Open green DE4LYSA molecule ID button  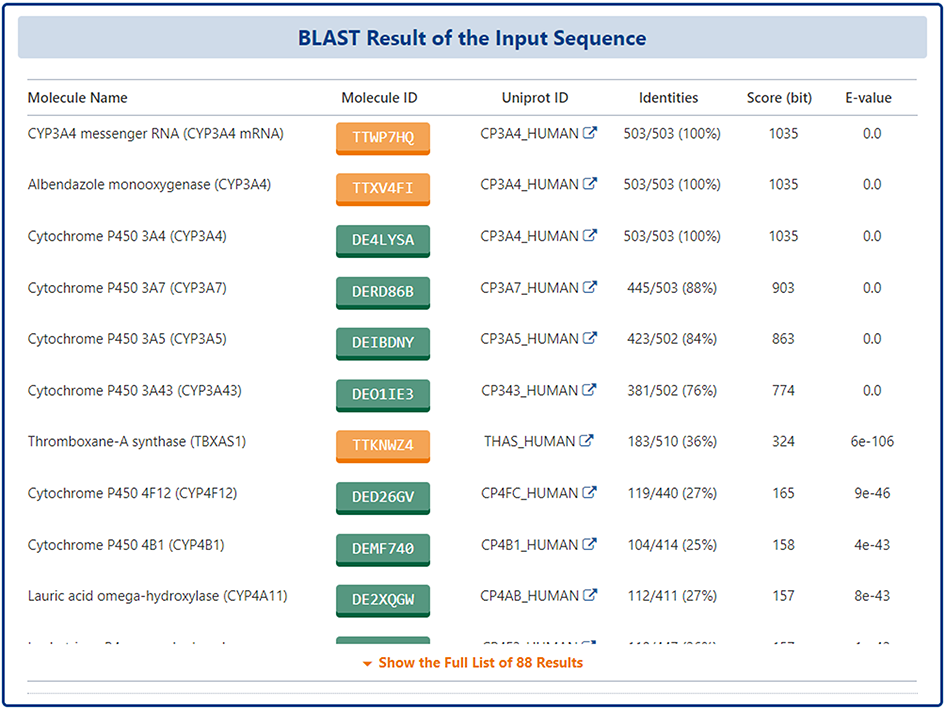click(383, 240)
